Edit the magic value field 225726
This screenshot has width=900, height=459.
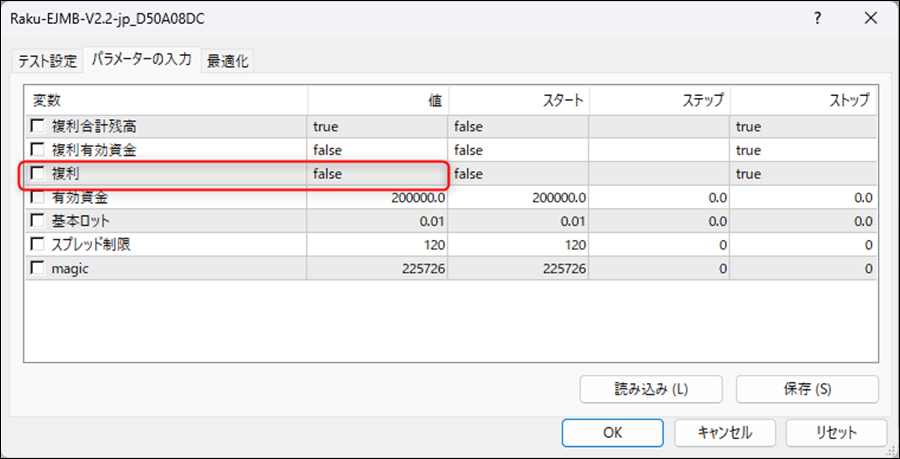[378, 268]
